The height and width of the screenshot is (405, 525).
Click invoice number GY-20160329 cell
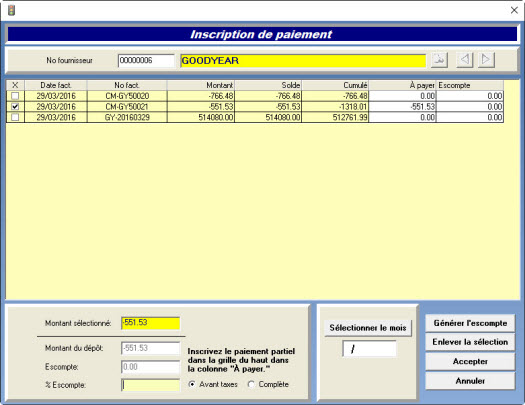pyautogui.click(x=127, y=117)
